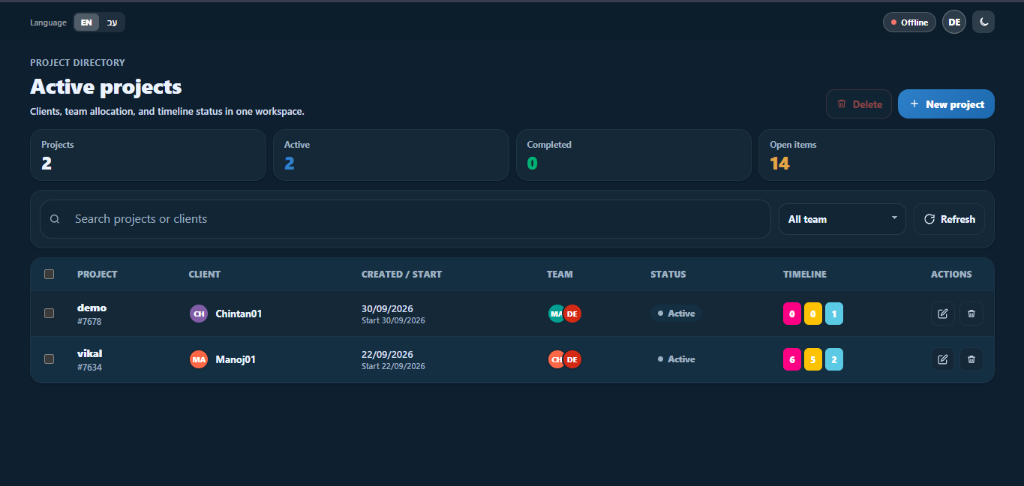Switch language to Hebrew

112,22
